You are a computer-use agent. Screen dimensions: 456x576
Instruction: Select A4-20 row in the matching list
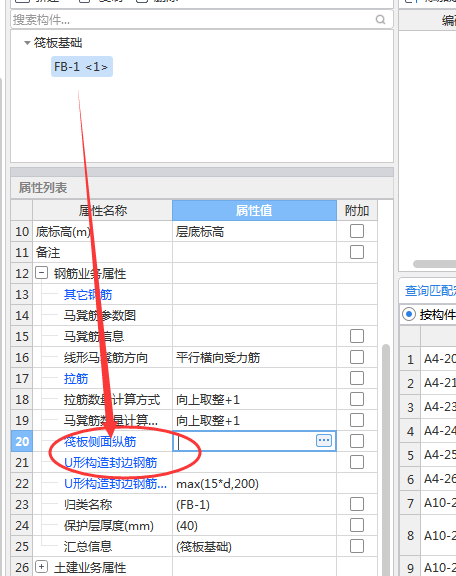428,359
